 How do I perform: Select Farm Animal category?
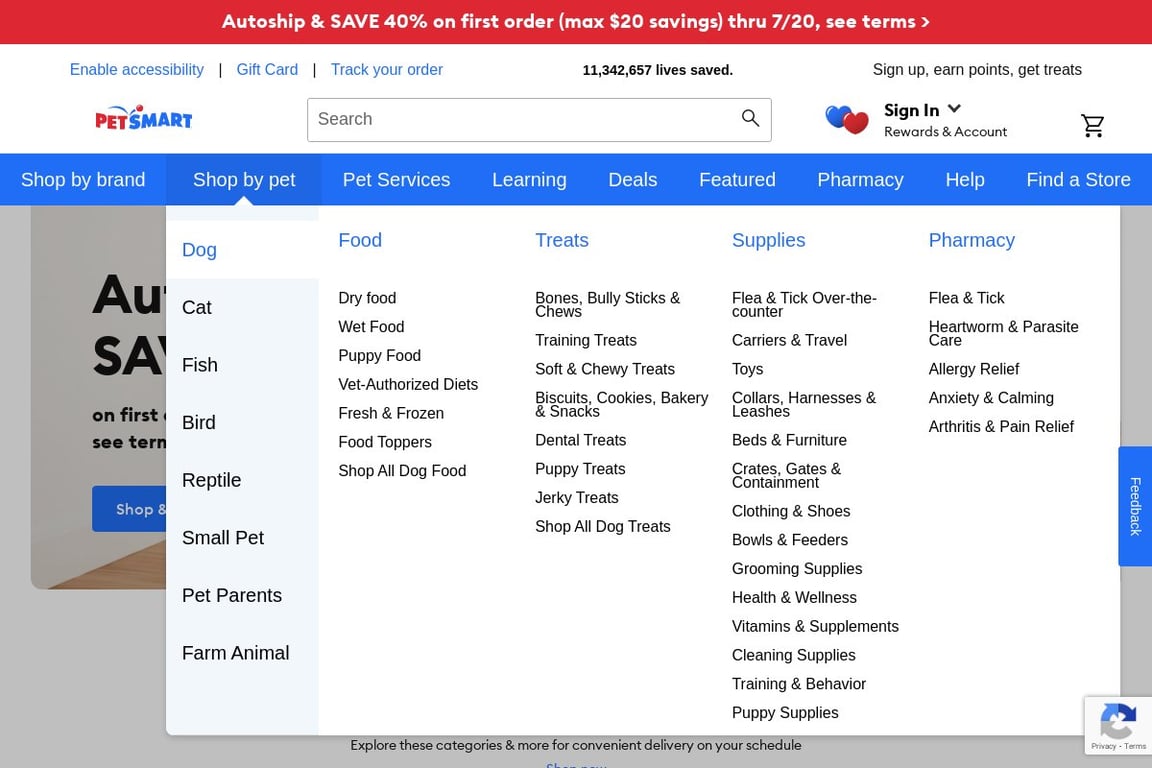(x=242, y=653)
